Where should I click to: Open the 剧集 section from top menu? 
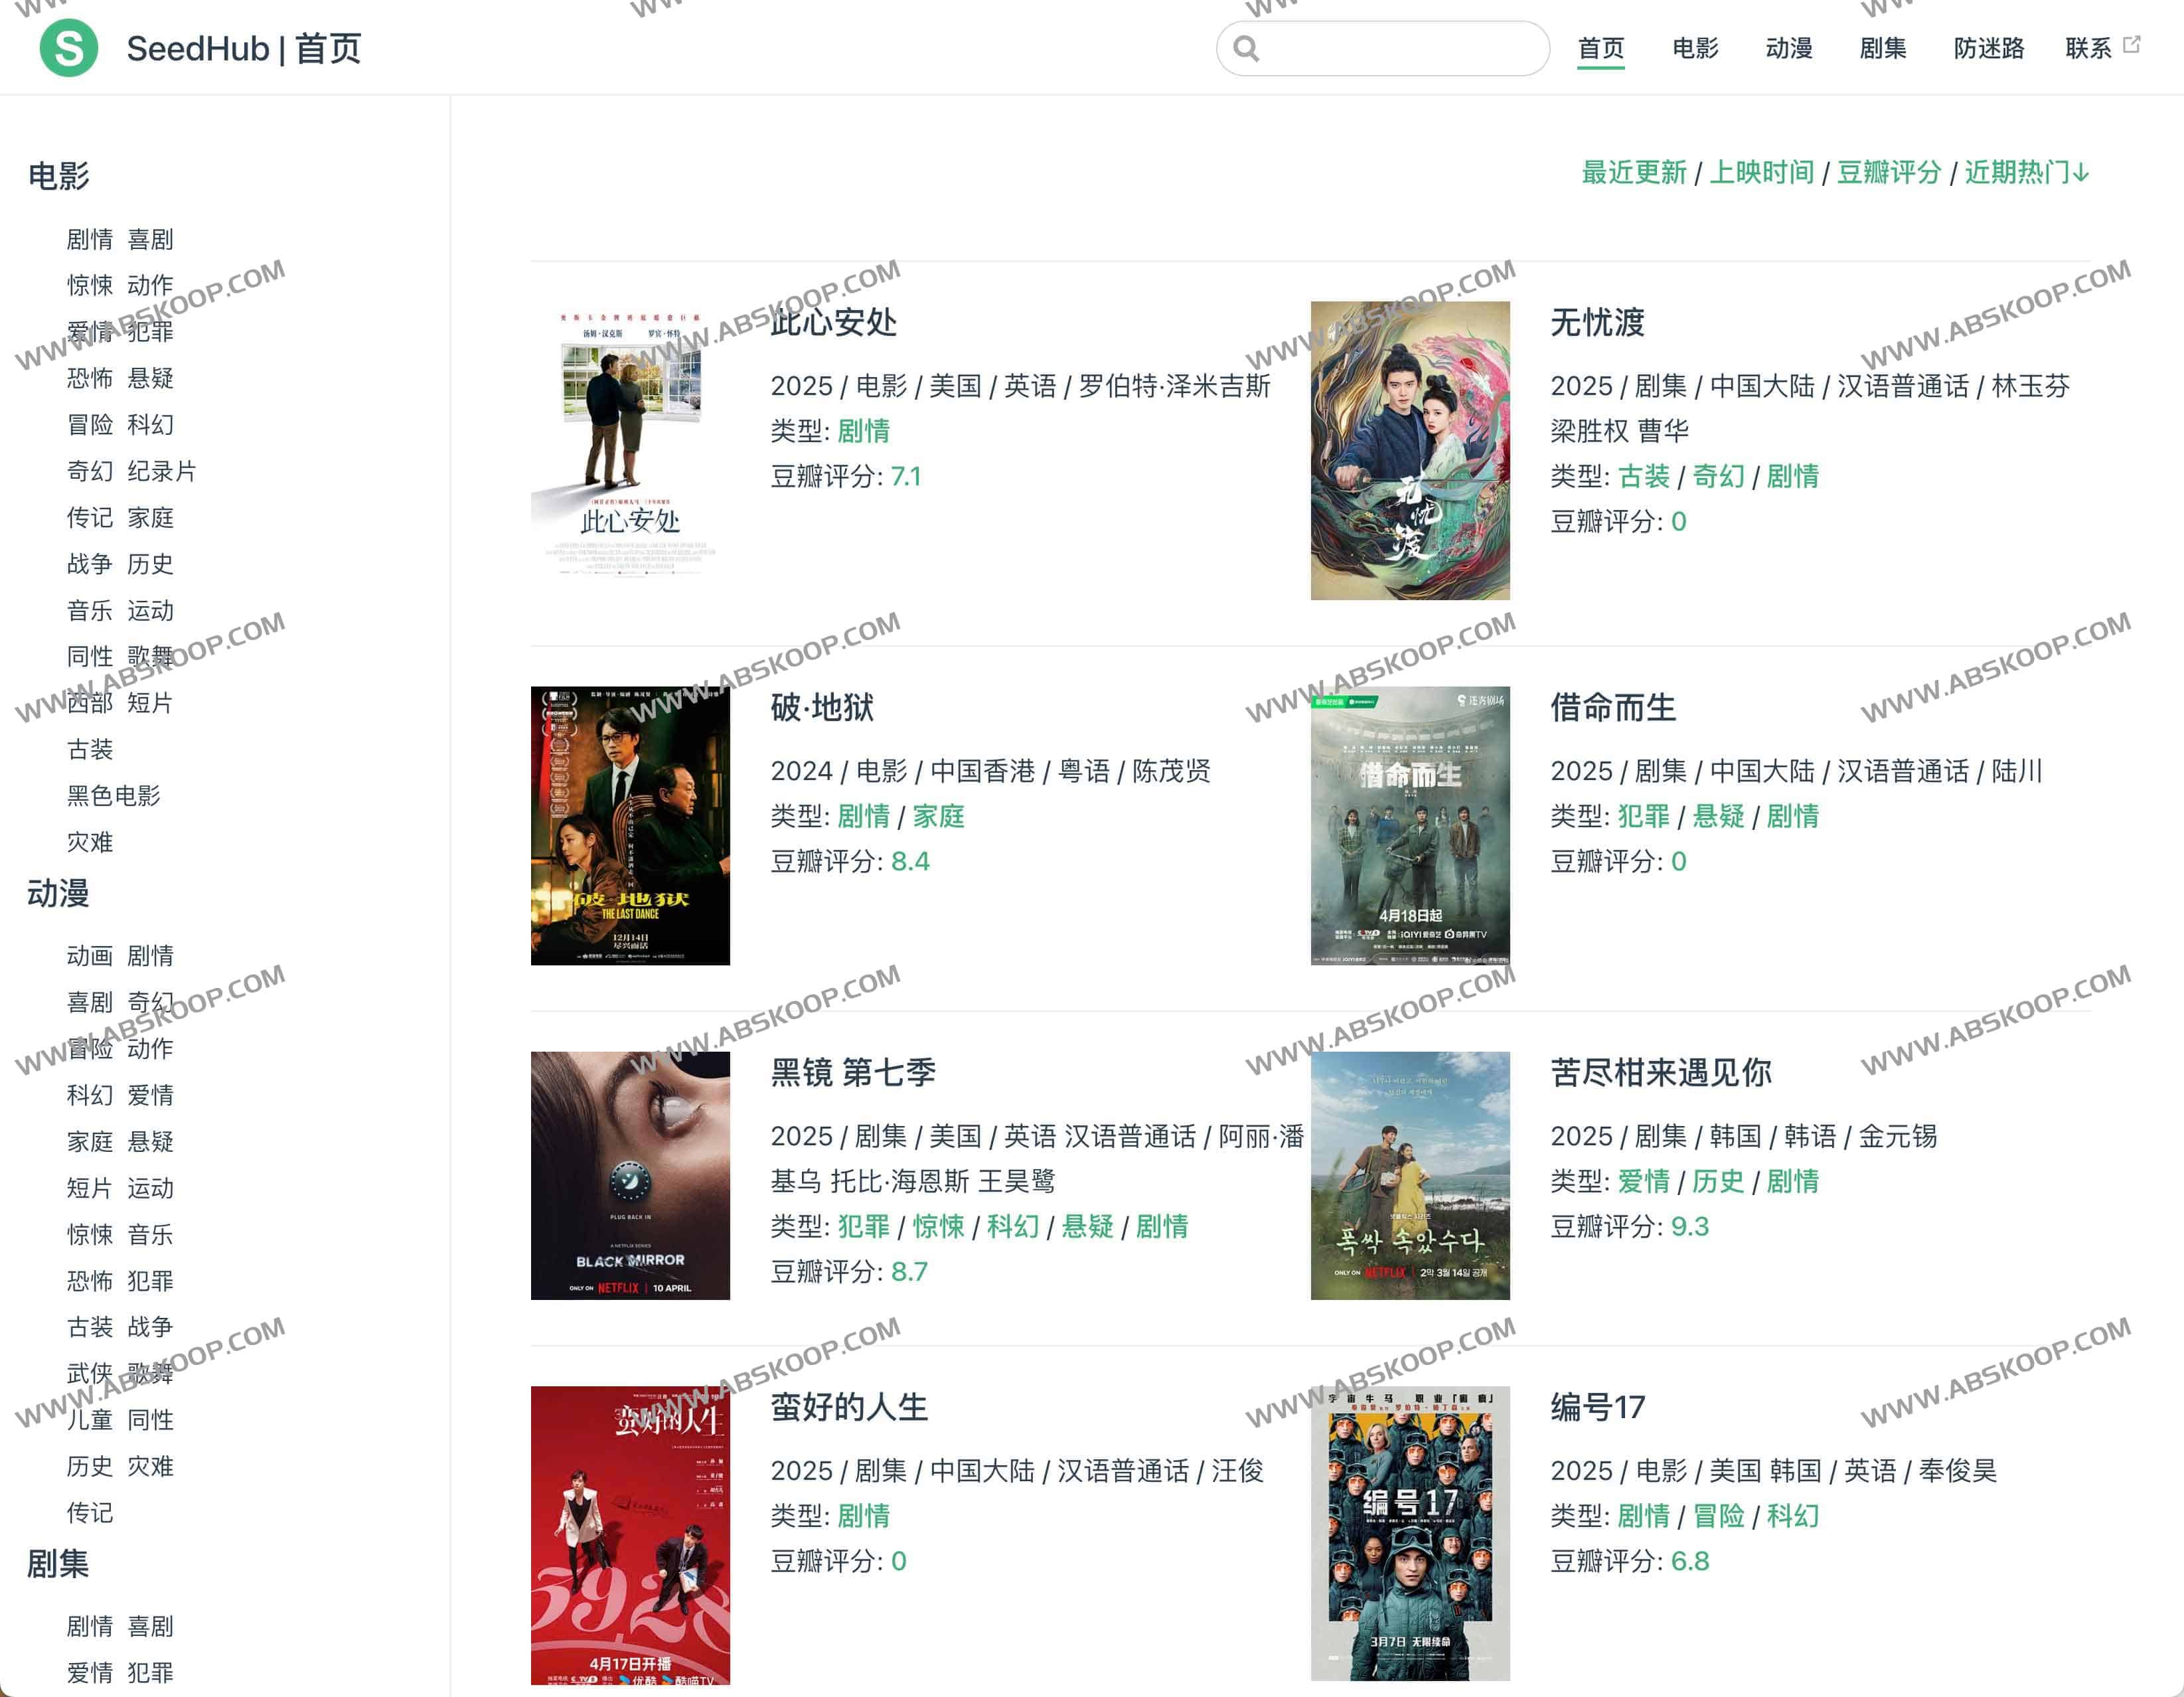click(1884, 48)
